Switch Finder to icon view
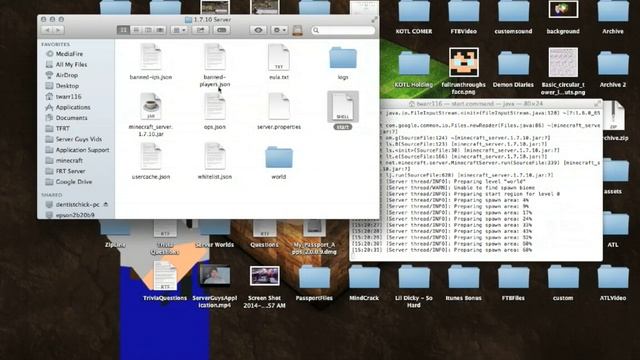Screen dimensions: 640x360 point(123,30)
